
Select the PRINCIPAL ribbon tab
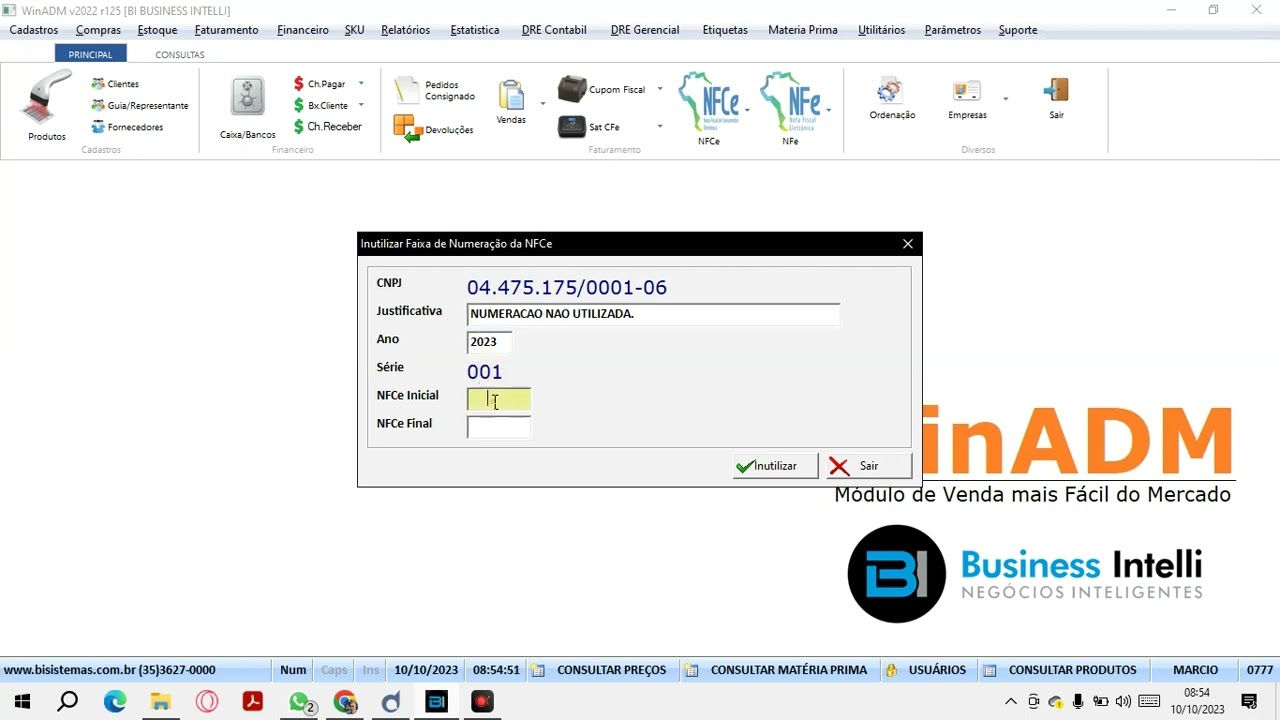tap(90, 55)
